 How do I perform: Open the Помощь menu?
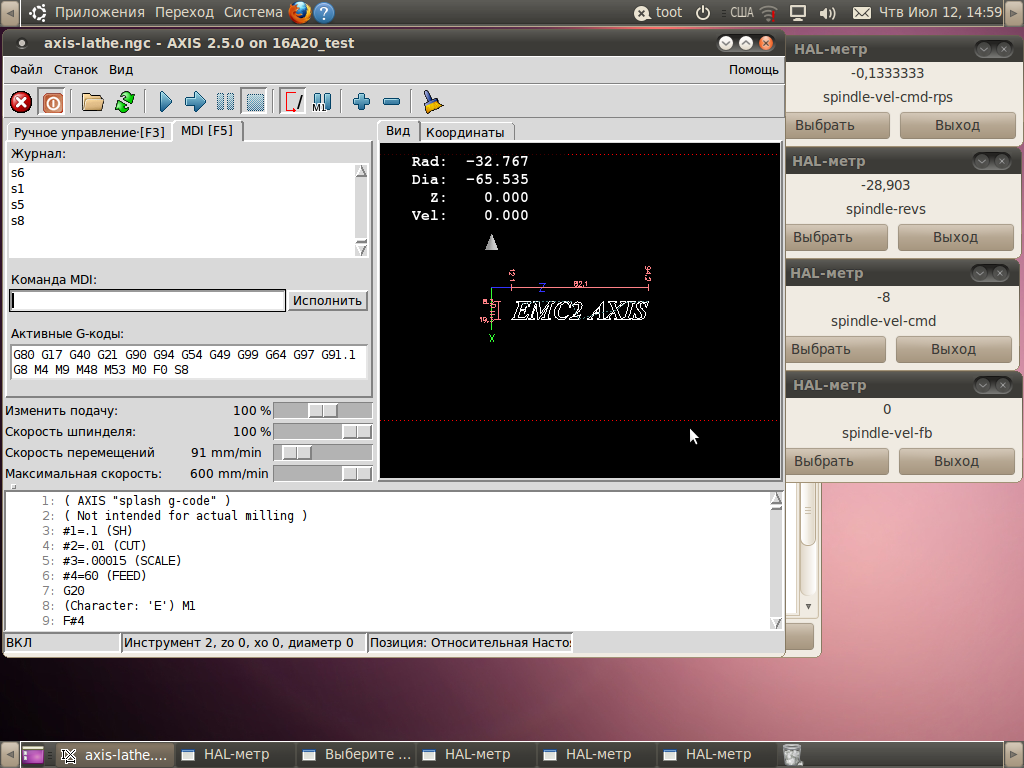(753, 70)
